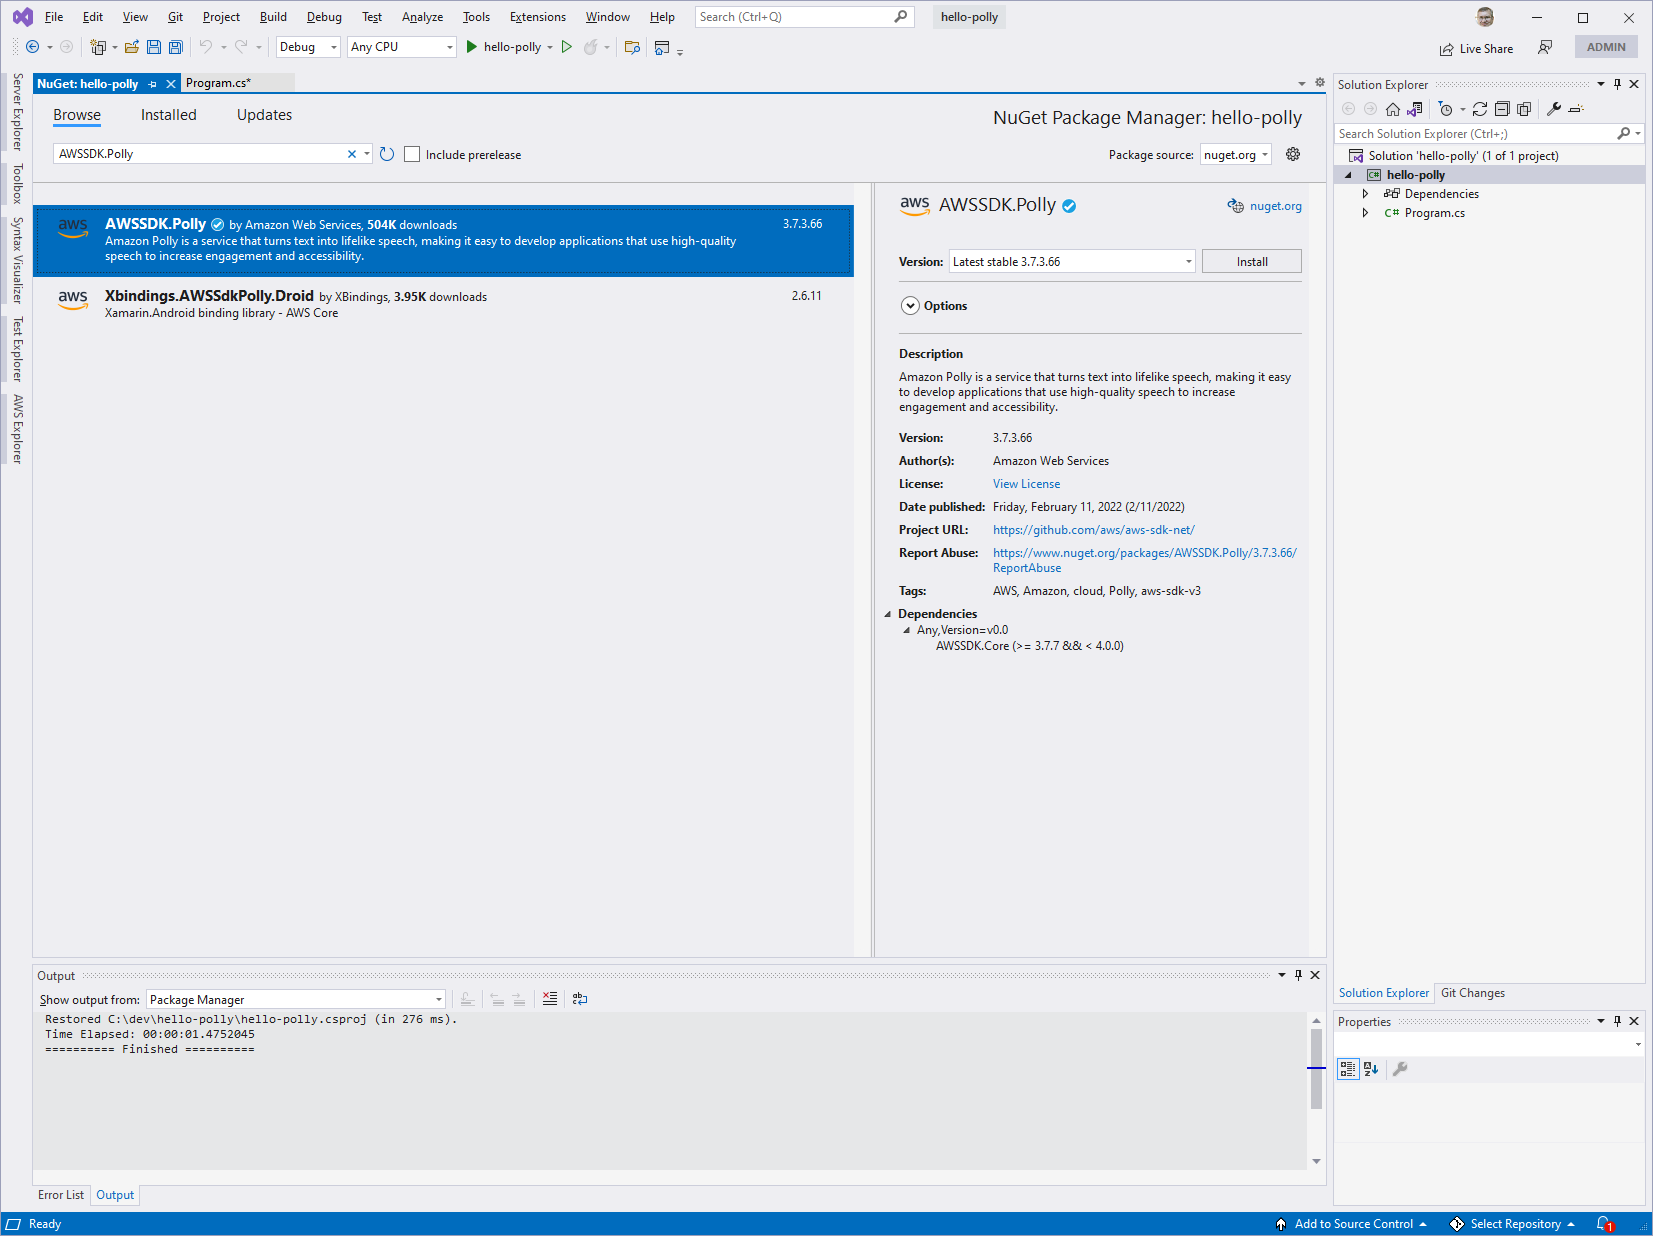Click Alphabetical sort icon in Properties panel
Screen dimensions: 1653x1236
(1371, 1069)
